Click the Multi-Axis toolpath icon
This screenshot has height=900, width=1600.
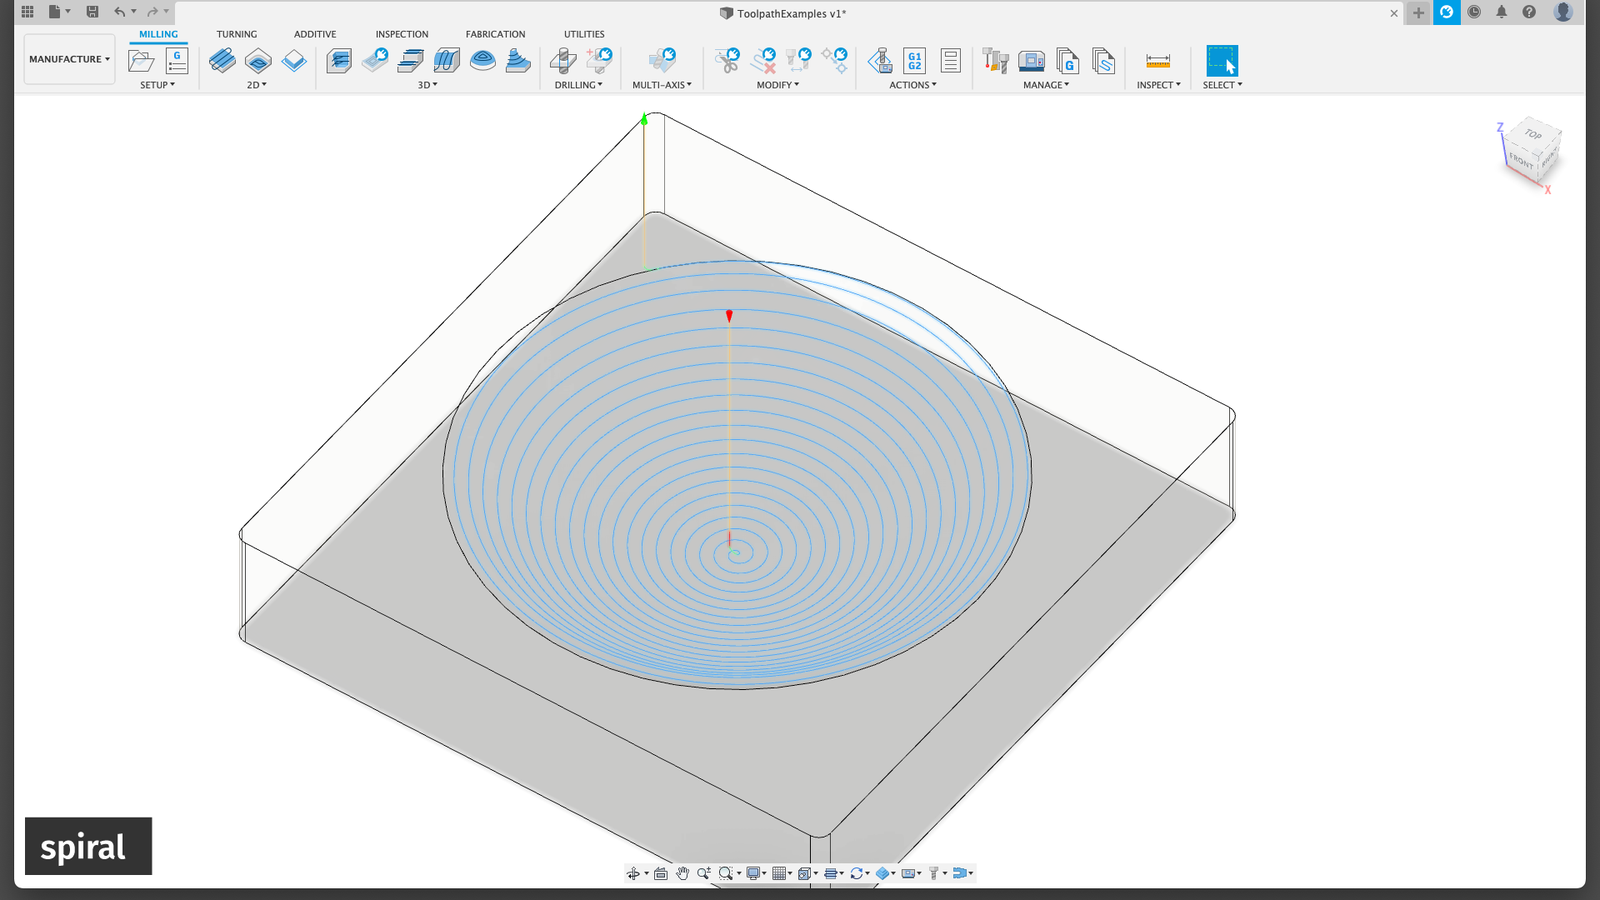[x=662, y=61]
